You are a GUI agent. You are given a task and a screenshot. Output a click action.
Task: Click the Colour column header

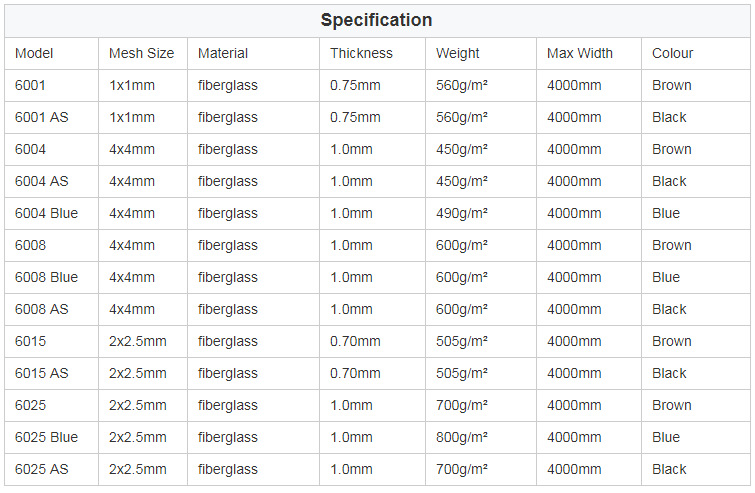pyautogui.click(x=672, y=53)
